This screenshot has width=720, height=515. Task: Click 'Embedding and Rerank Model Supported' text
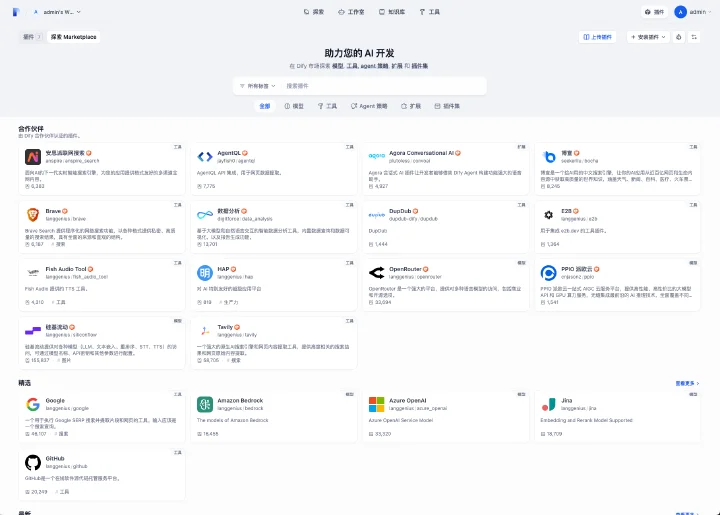point(586,420)
